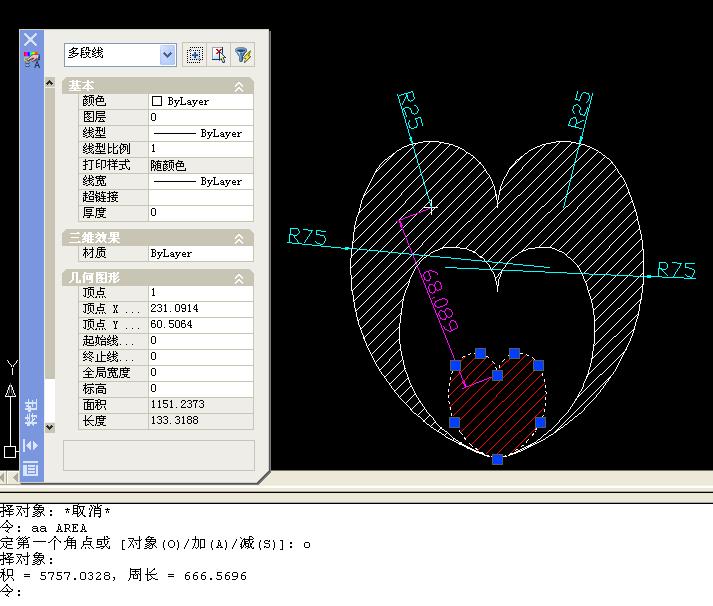This screenshot has height=606, width=713.
Task: Close the Properties palette with the X
Action: click(x=30, y=40)
